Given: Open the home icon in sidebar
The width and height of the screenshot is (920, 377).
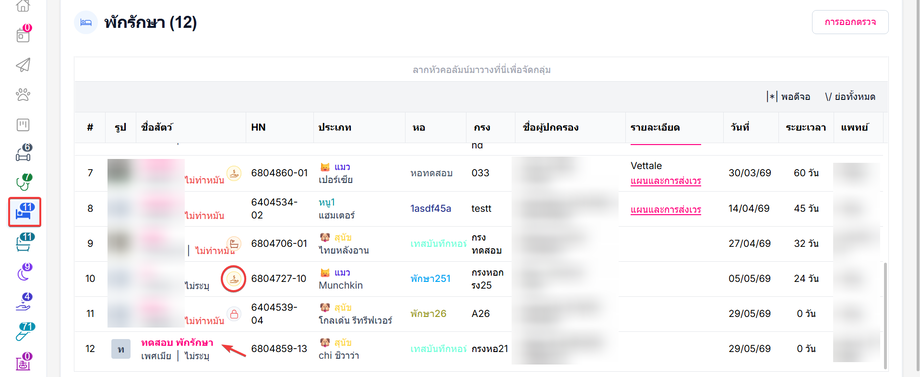Looking at the screenshot, I should pos(23,6).
